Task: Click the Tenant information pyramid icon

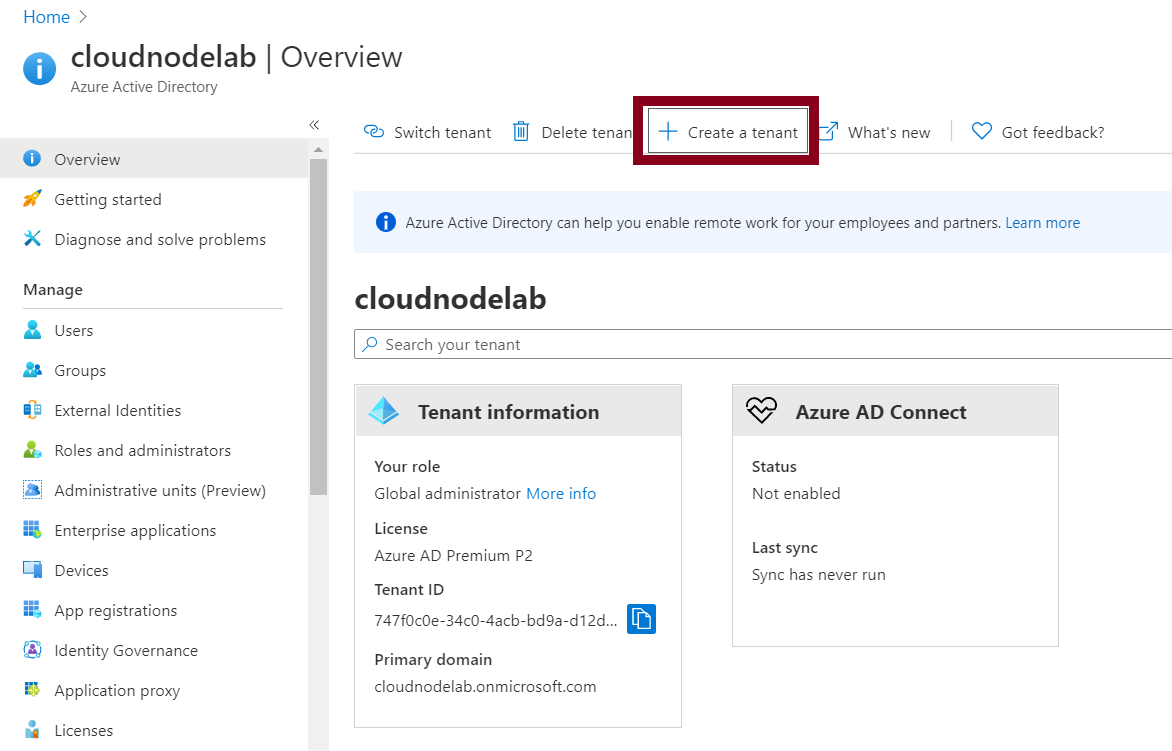Action: tap(384, 410)
